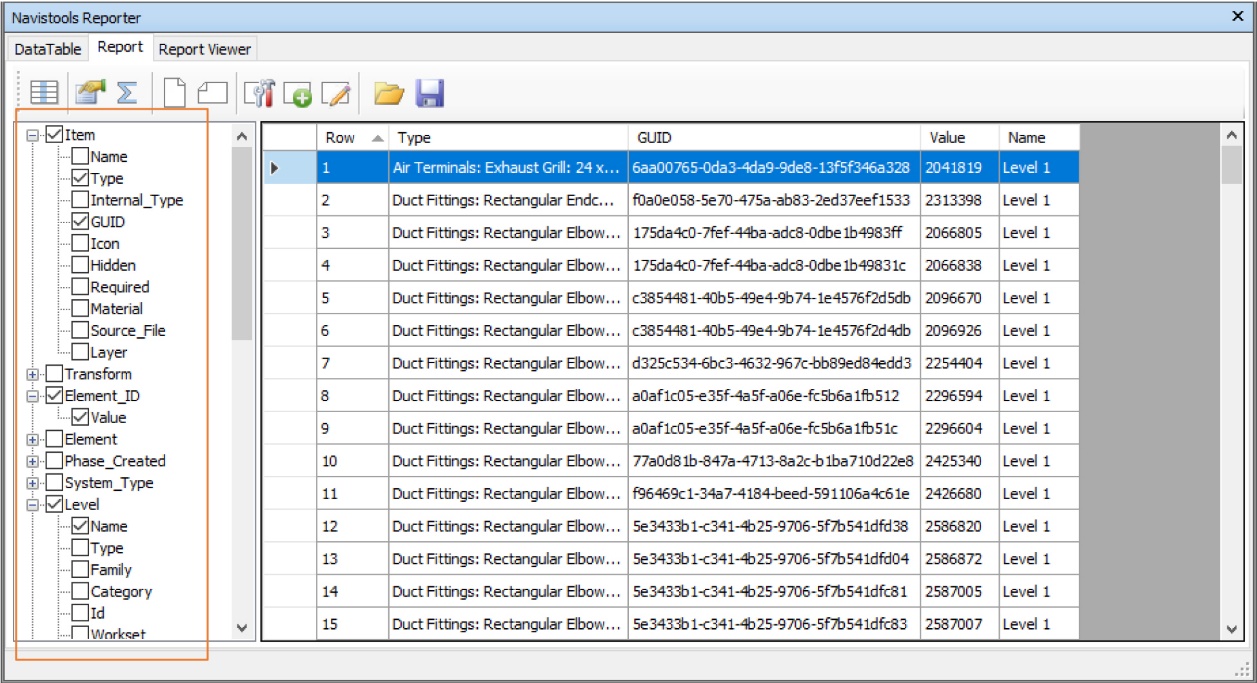Sort by the Row column header
The image size is (1257, 683).
tap(353, 138)
